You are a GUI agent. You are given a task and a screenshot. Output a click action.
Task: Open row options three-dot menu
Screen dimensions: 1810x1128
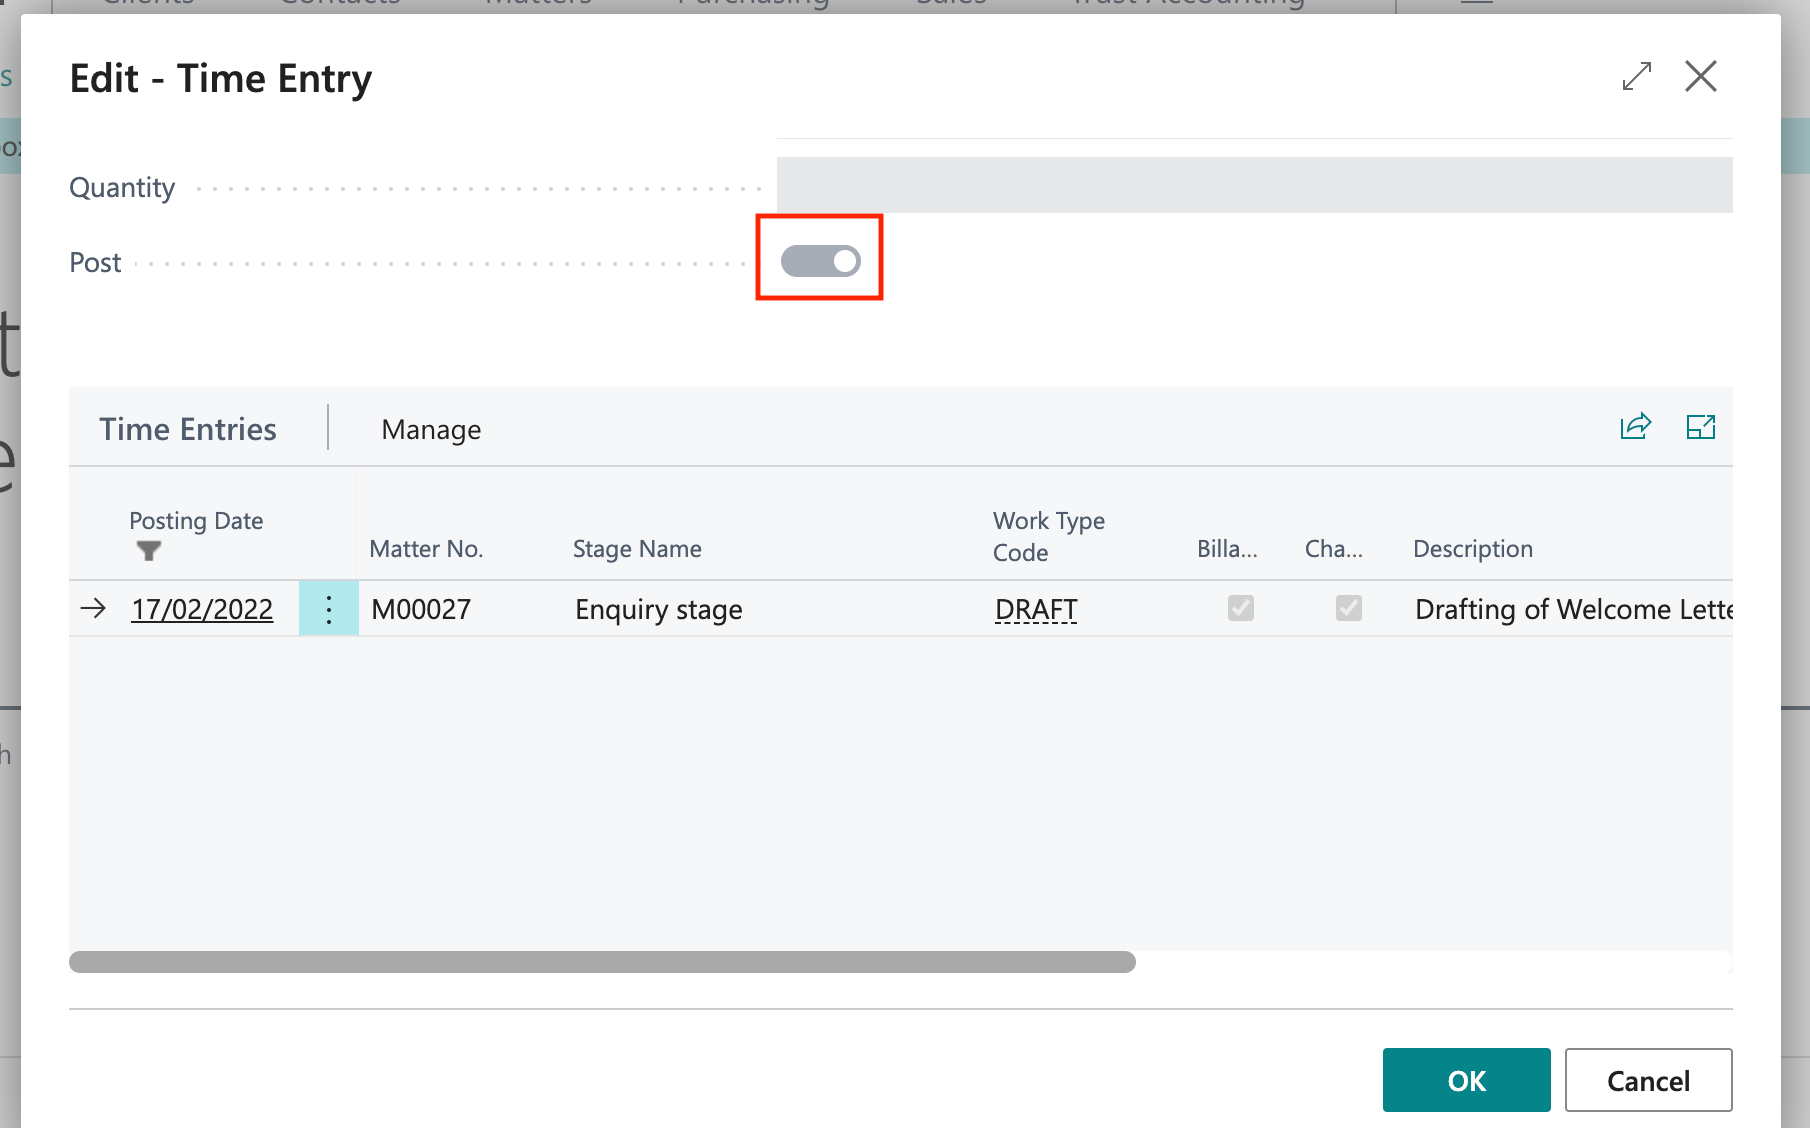[329, 608]
